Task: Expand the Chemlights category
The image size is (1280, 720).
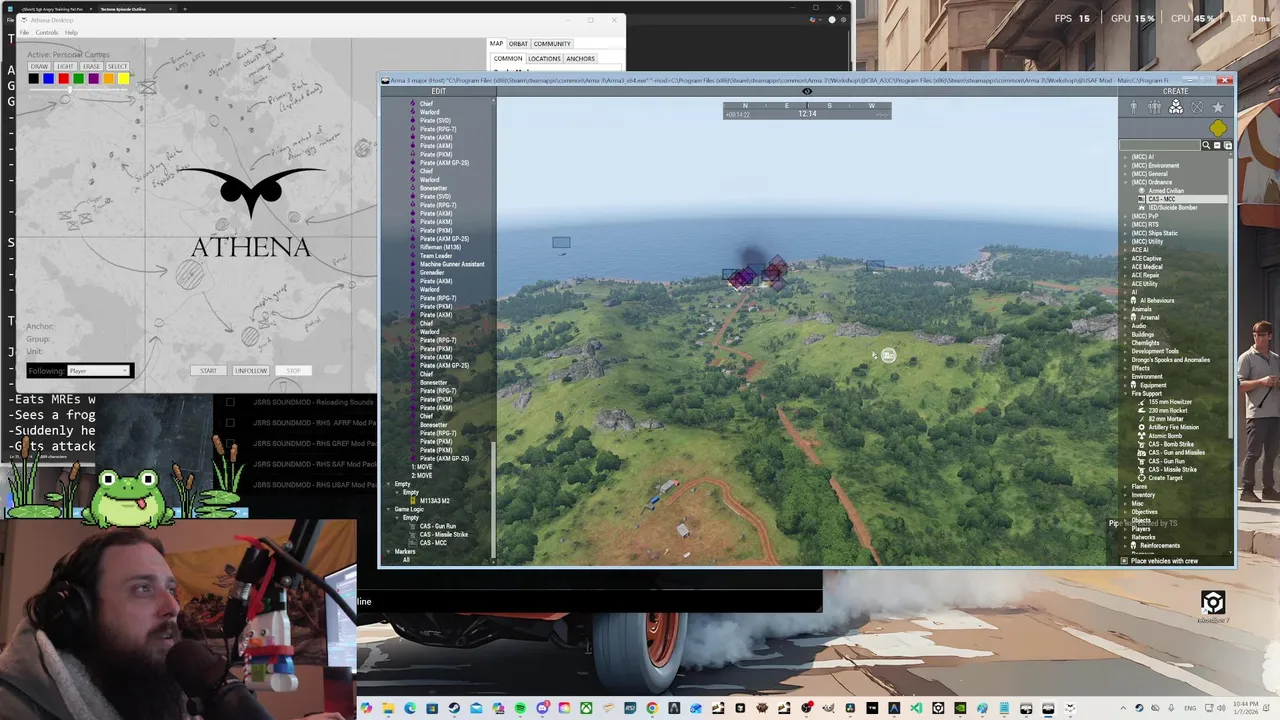Action: click(1126, 343)
